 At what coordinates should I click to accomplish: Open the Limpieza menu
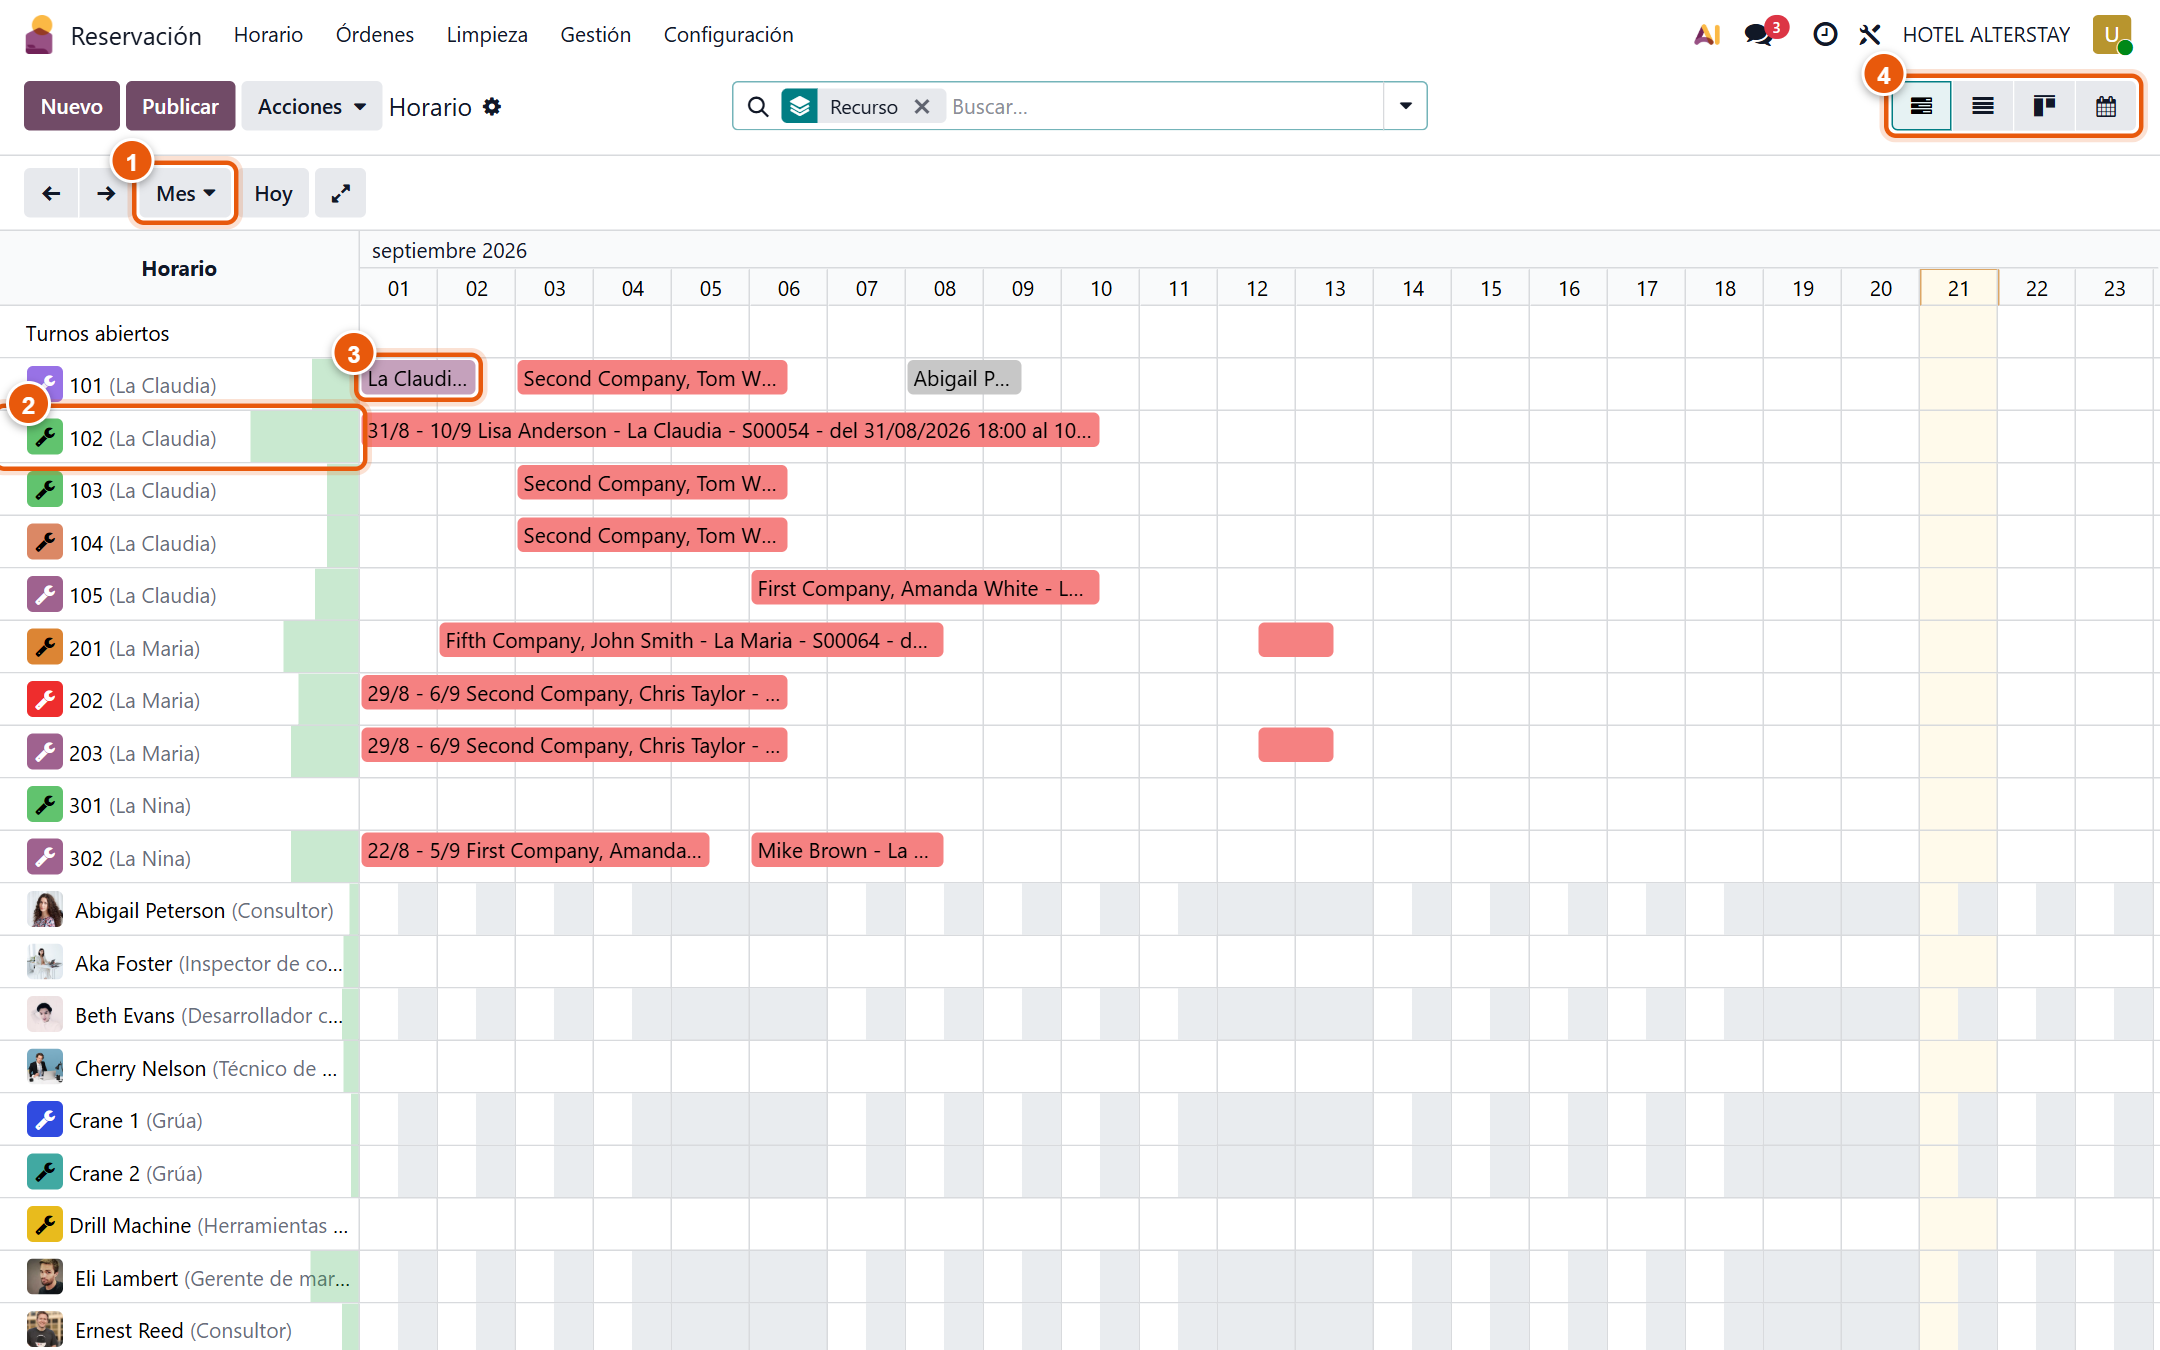pyautogui.click(x=487, y=35)
